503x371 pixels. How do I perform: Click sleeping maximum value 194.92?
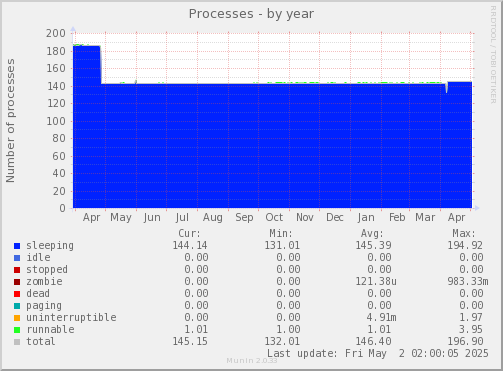click(x=465, y=245)
